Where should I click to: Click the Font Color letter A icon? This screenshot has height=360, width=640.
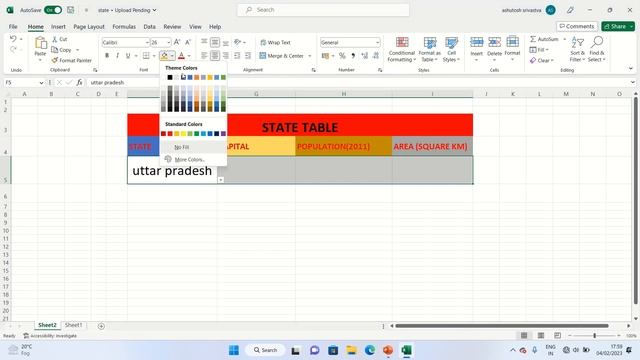(182, 56)
